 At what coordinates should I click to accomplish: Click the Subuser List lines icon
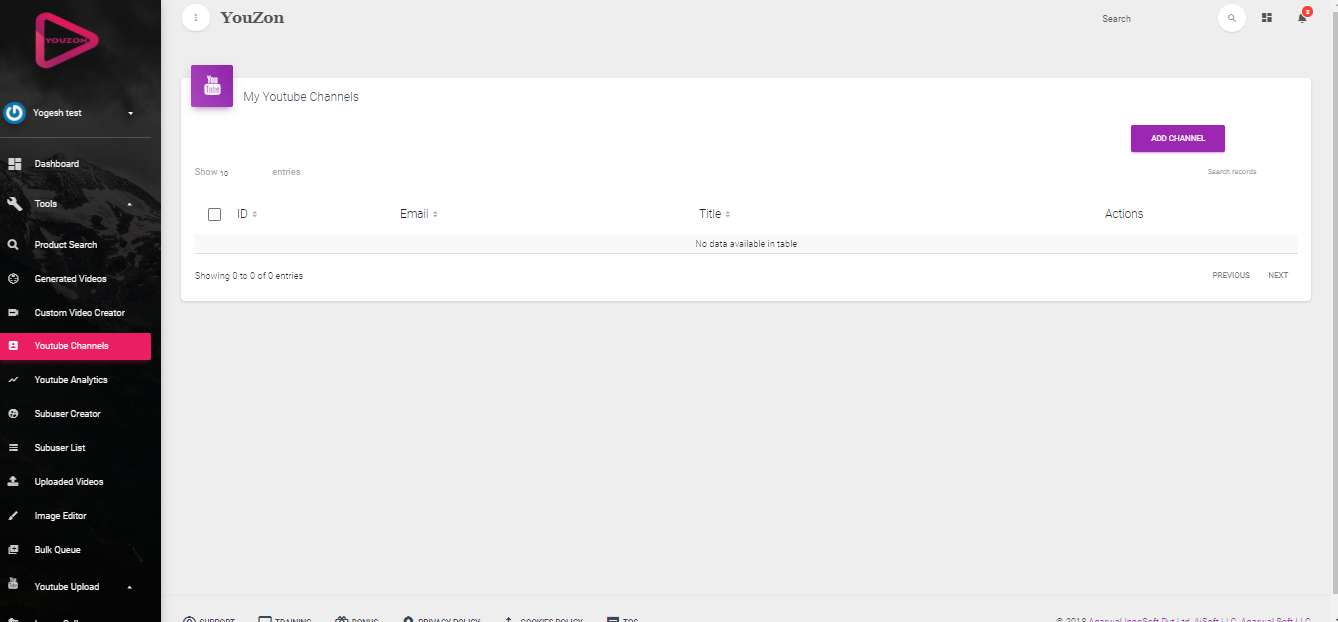pos(13,448)
